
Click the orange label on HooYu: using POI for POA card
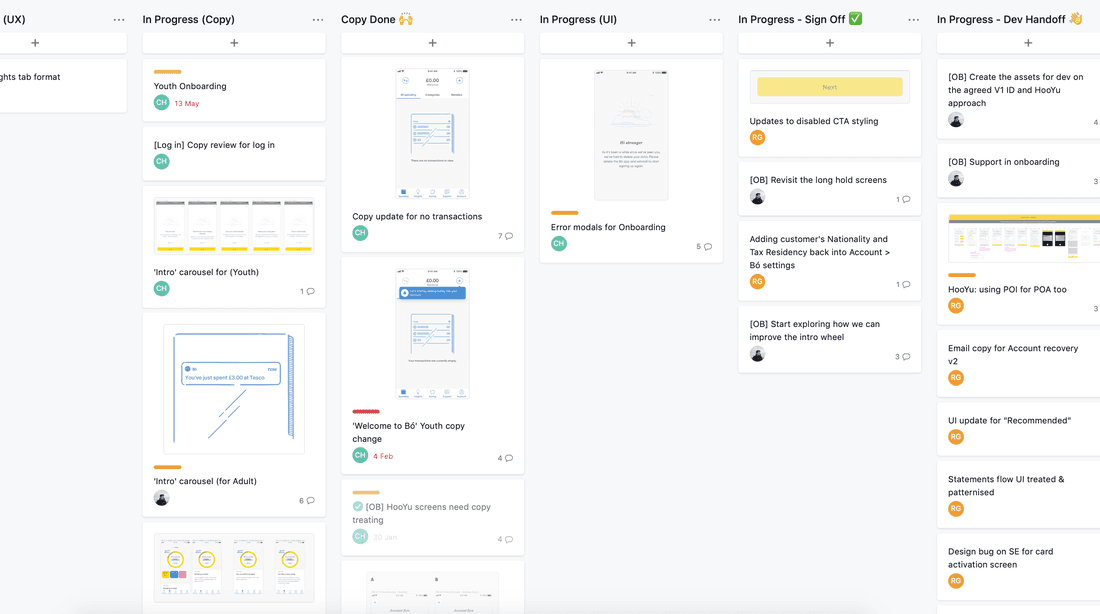[x=962, y=275]
